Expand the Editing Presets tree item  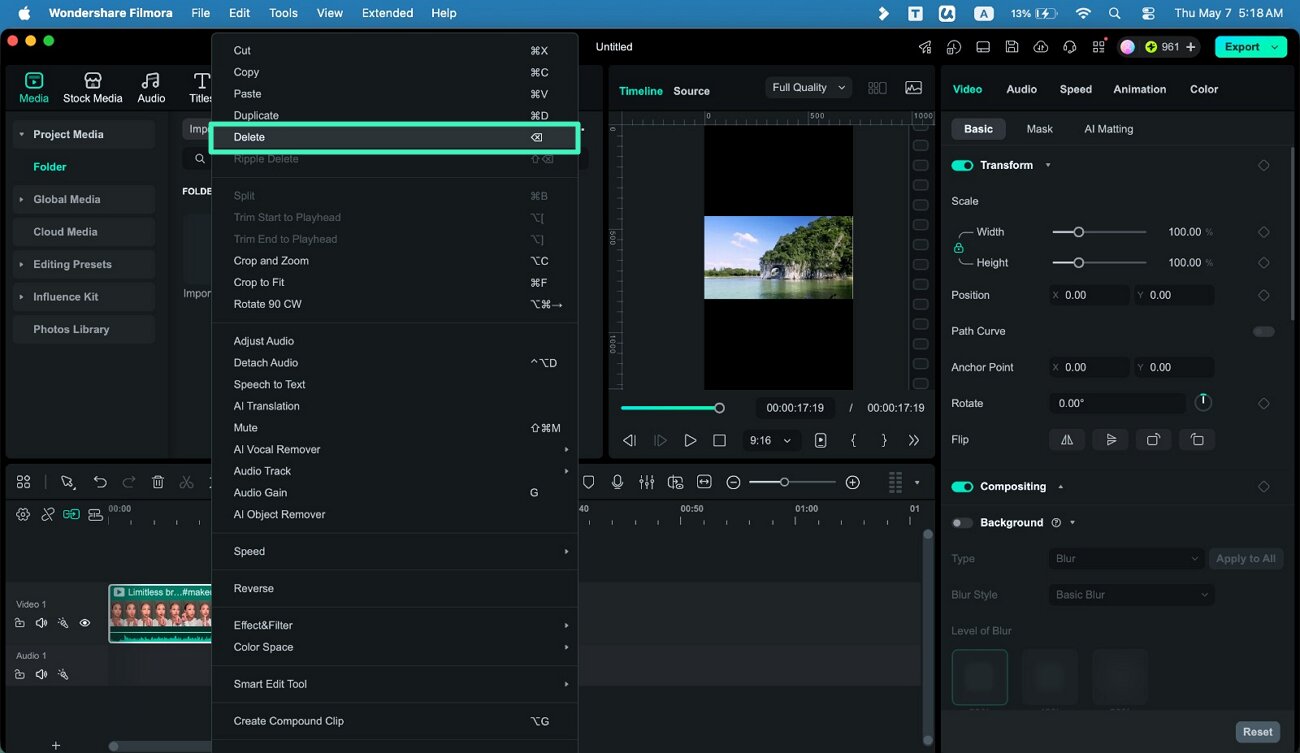click(x=21, y=265)
